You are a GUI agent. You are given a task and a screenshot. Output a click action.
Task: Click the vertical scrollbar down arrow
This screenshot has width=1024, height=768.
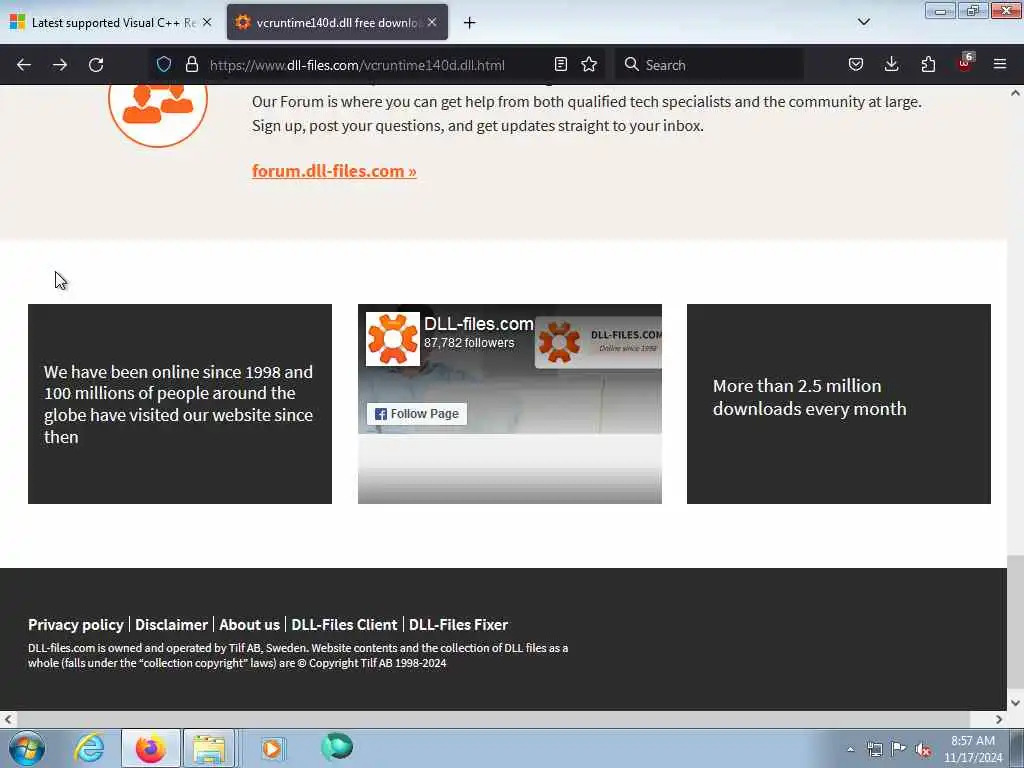pyautogui.click(x=1015, y=703)
